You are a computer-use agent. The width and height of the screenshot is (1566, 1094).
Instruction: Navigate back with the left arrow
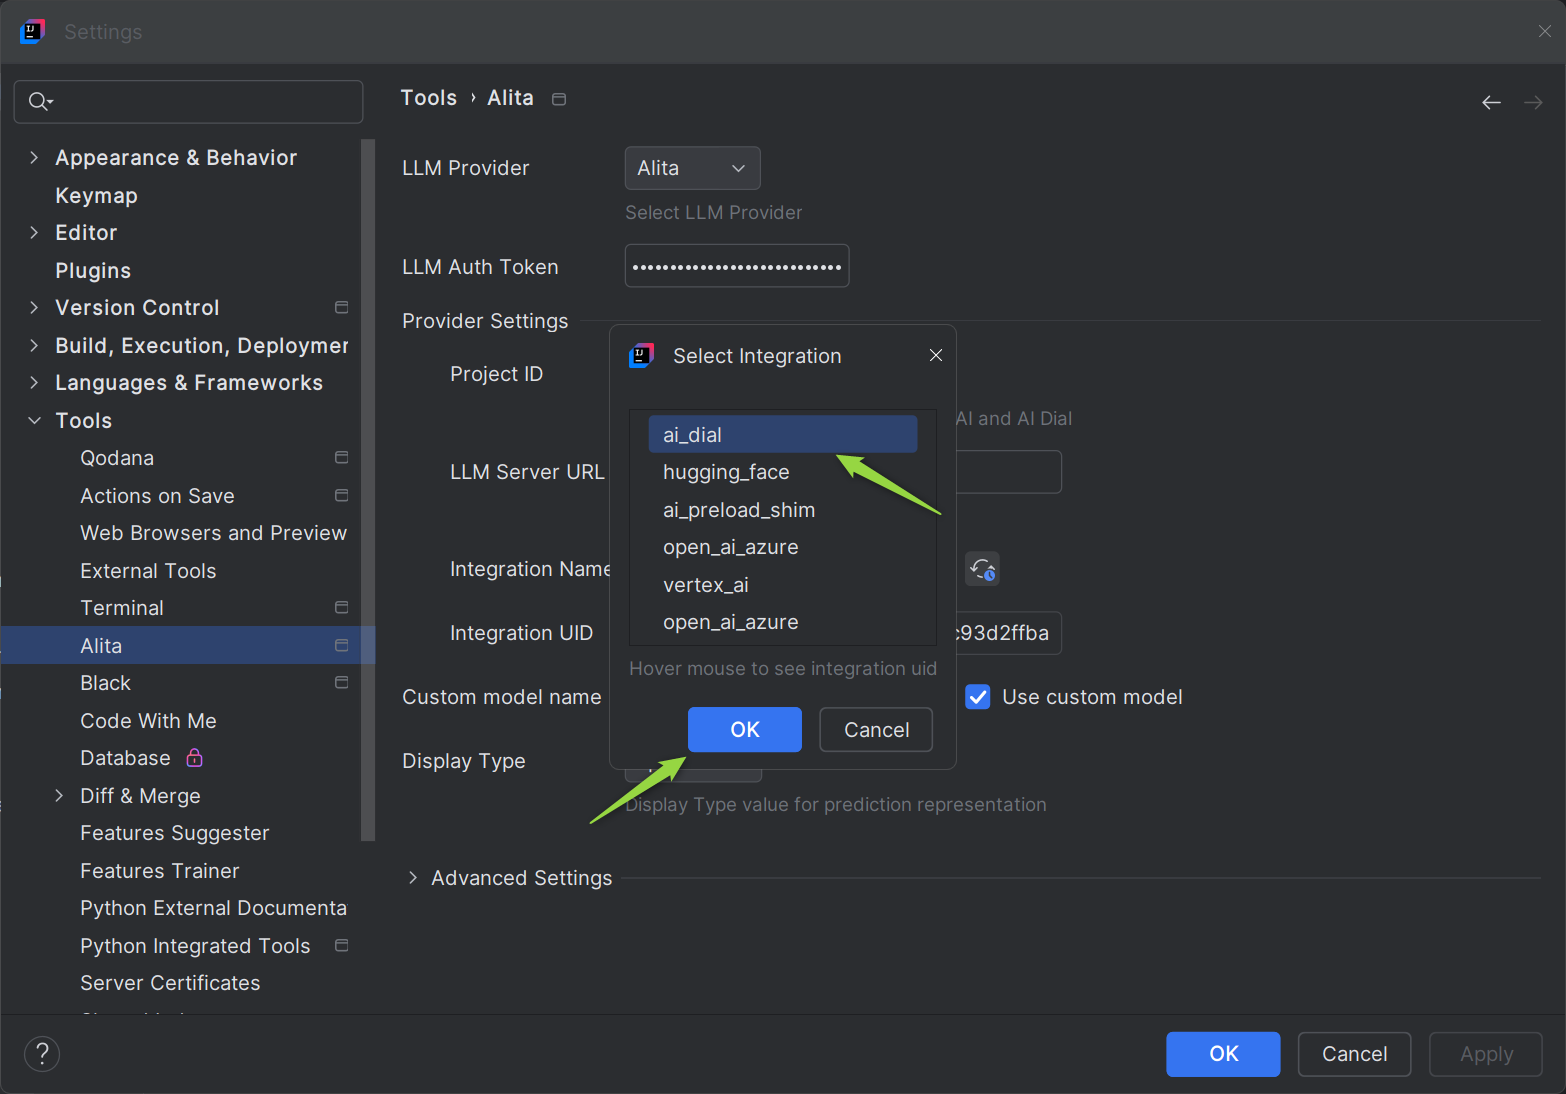1491,102
